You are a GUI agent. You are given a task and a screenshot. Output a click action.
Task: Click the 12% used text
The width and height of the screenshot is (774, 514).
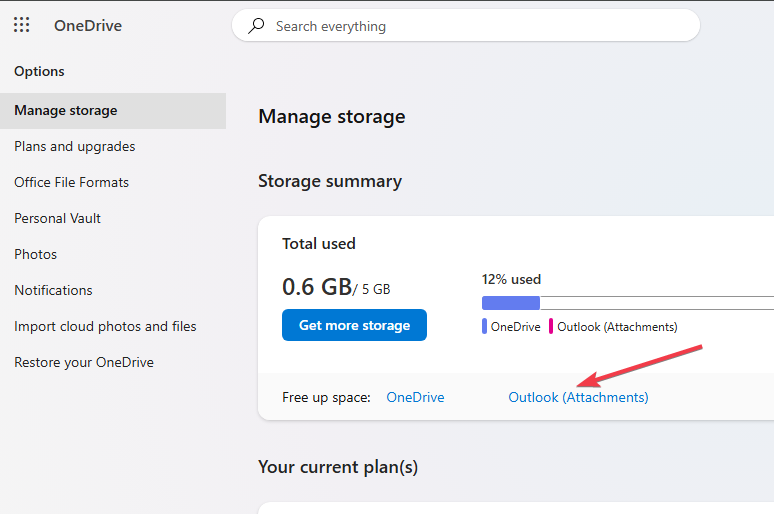pos(511,279)
